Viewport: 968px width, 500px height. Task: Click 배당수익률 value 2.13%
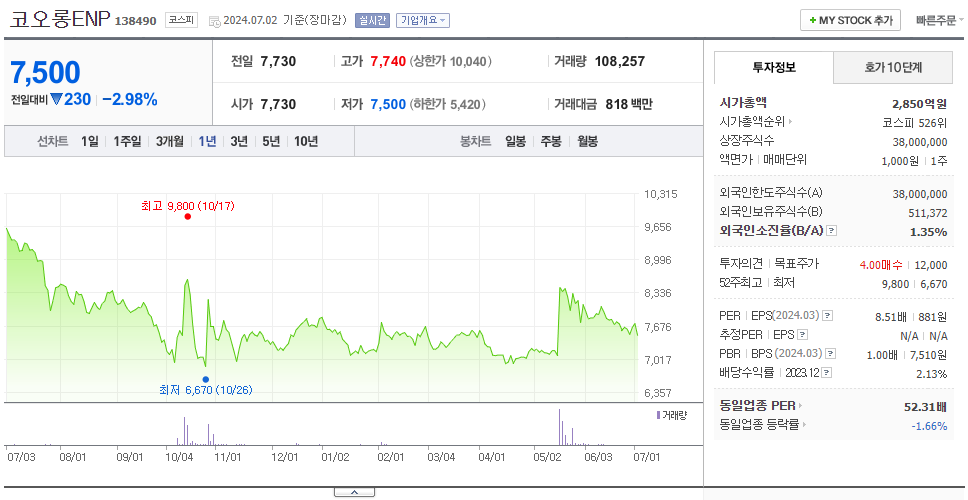[932, 374]
